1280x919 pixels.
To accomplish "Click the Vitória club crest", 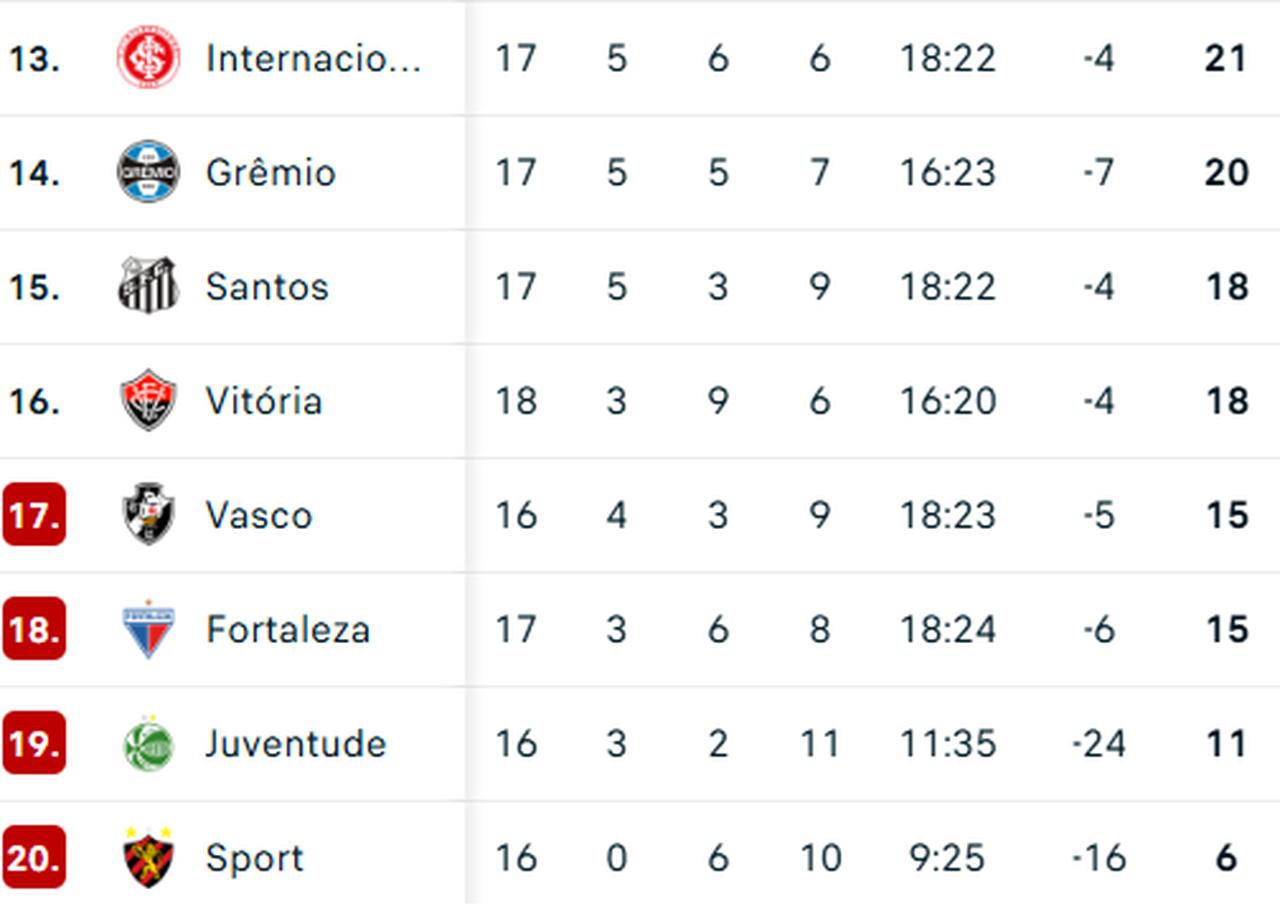I will click(x=148, y=400).
